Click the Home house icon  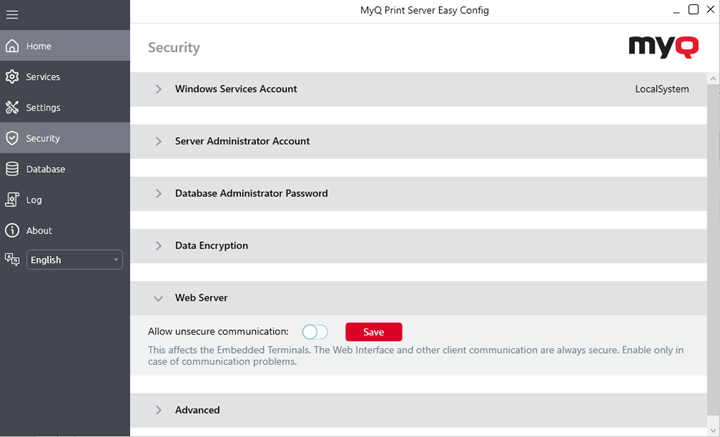tap(12, 46)
